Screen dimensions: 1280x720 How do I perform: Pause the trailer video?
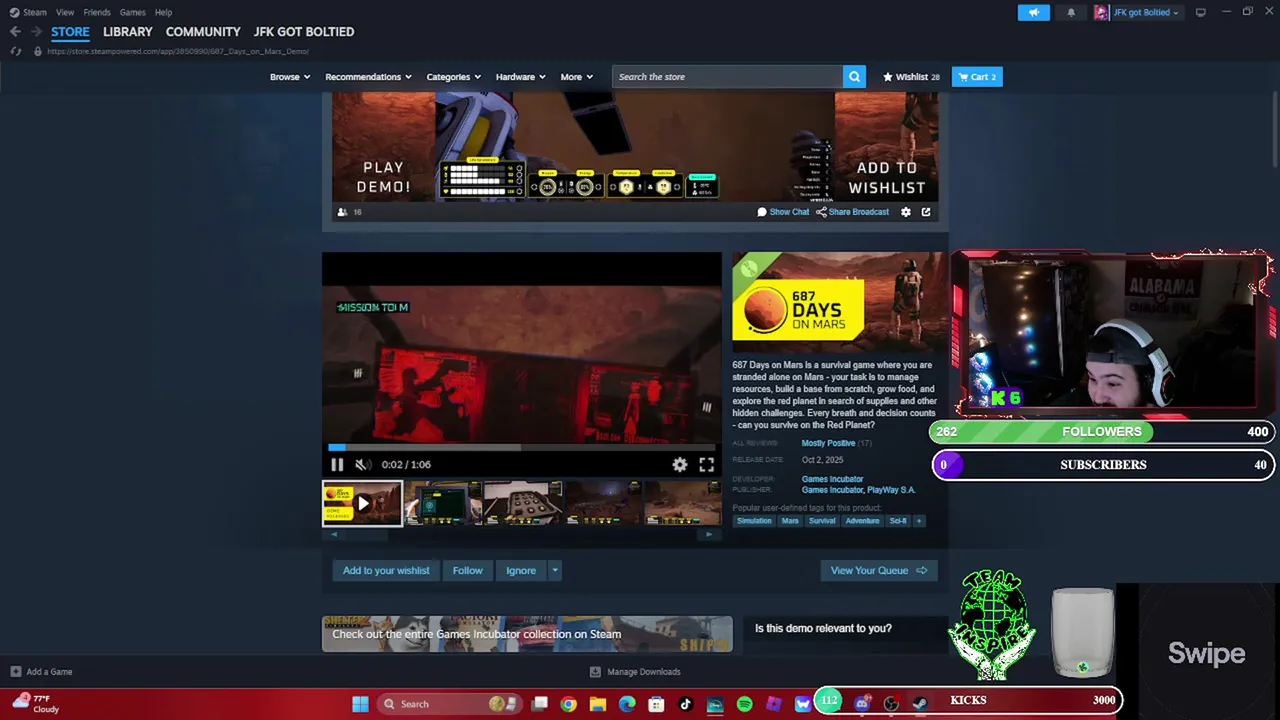click(337, 464)
